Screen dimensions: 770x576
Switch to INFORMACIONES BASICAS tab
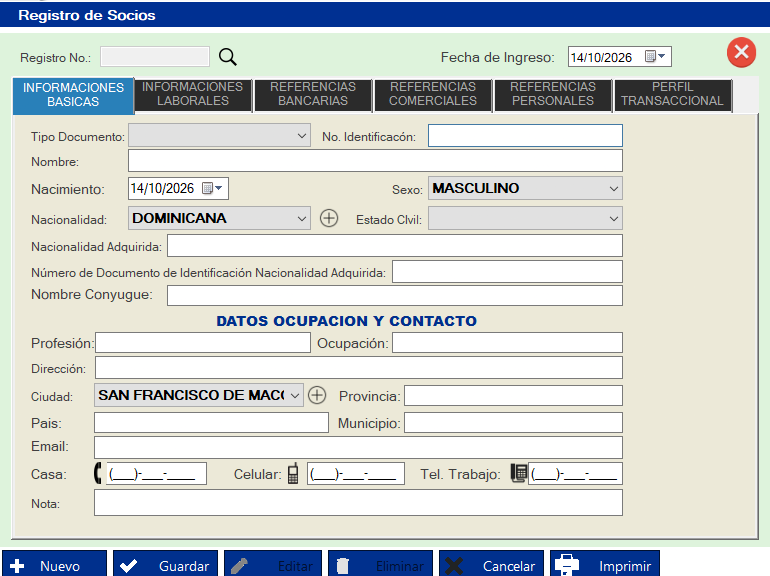pos(73,95)
